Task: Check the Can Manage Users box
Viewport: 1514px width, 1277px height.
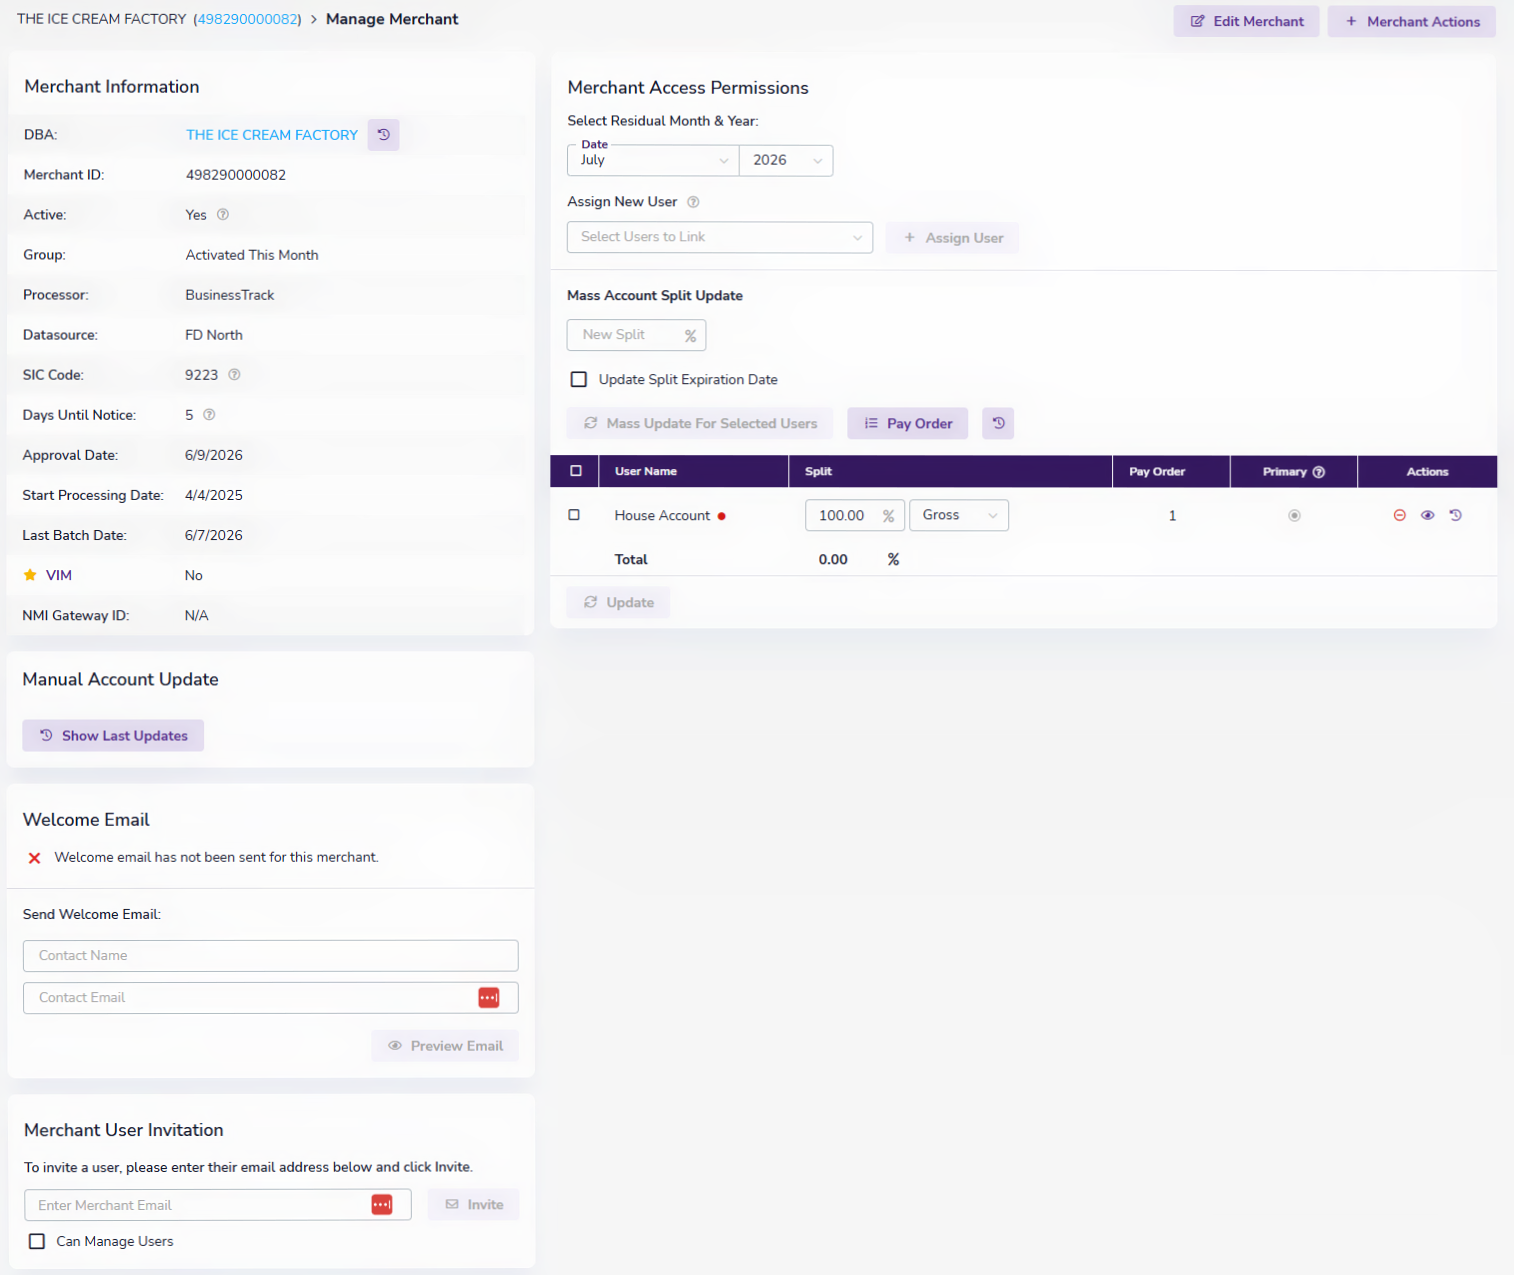Action: pos(37,1241)
